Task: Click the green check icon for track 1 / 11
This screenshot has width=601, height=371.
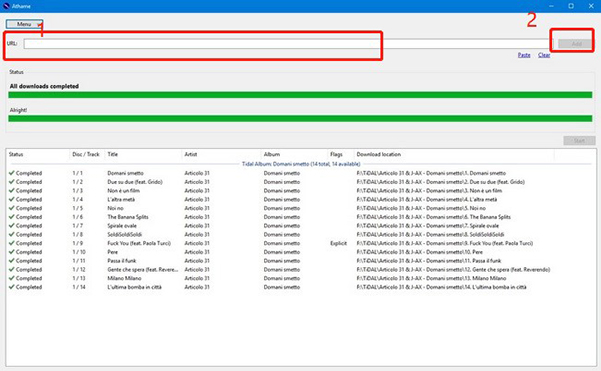Action: (x=11, y=261)
